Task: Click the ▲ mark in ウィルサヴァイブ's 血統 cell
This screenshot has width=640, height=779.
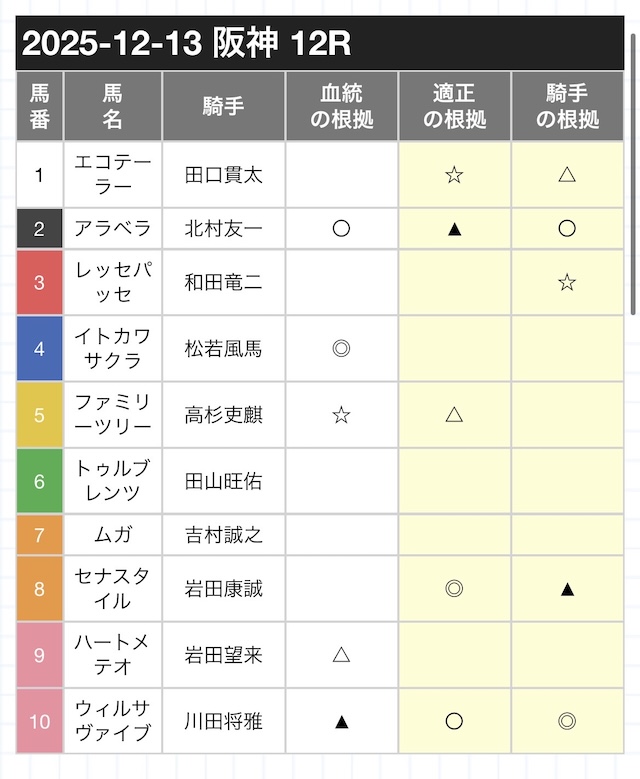Action: click(x=341, y=721)
